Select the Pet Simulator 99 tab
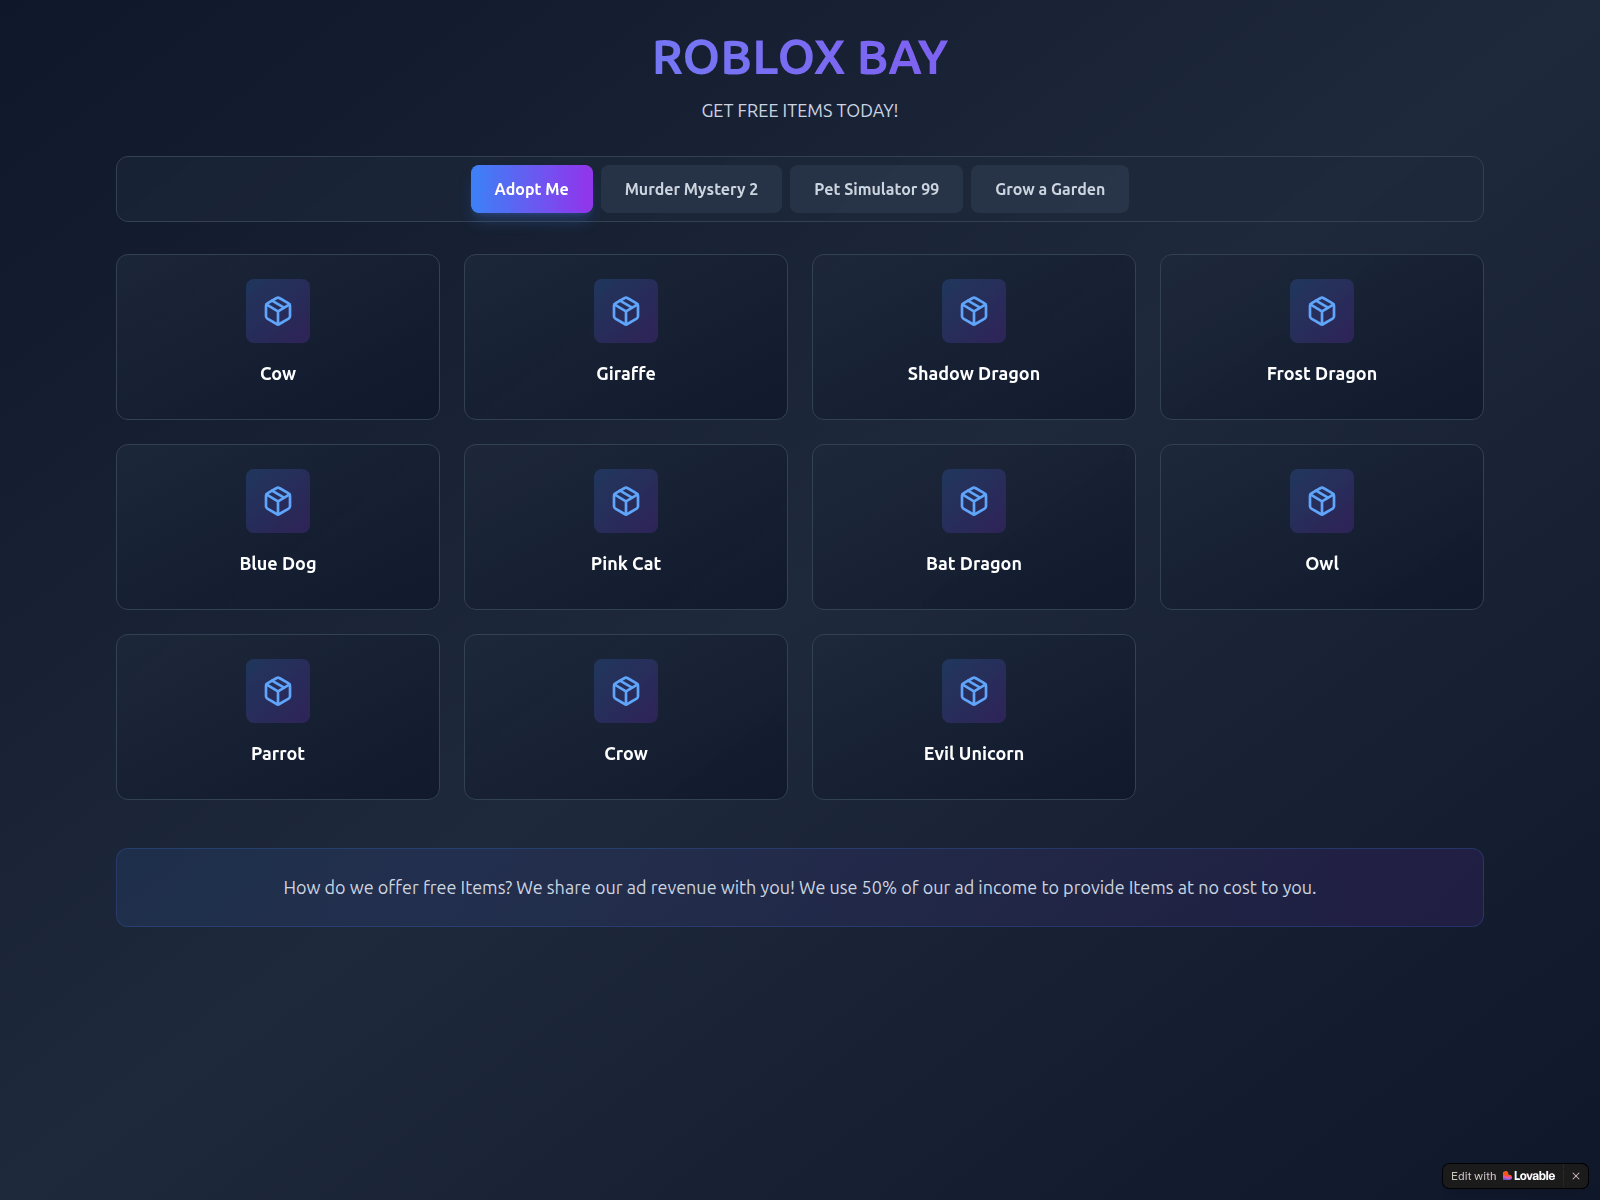The width and height of the screenshot is (1600, 1200). click(876, 189)
